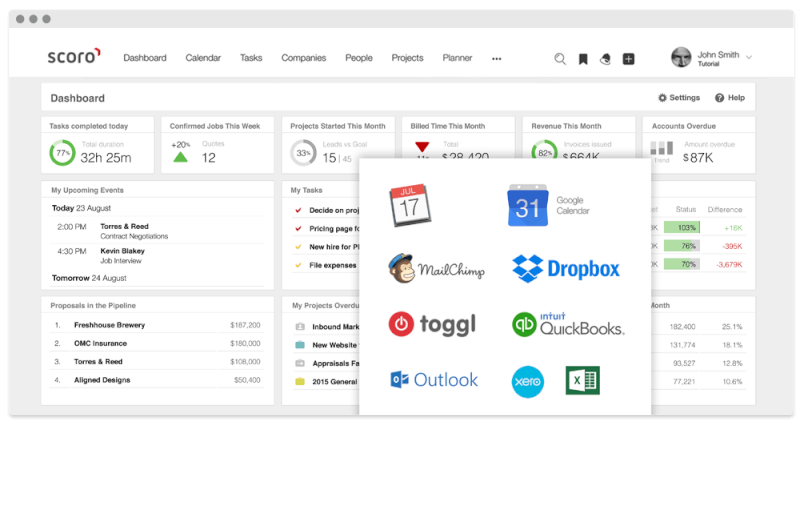Check off the Decide on proj task
The image size is (800, 526).
pyautogui.click(x=298, y=210)
